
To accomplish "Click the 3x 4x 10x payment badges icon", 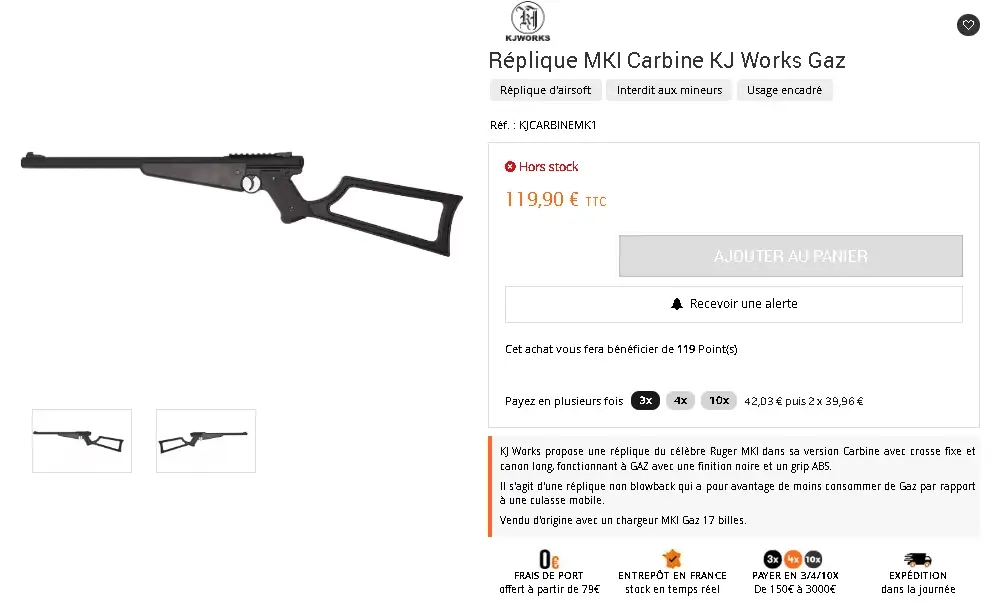I will click(795, 559).
